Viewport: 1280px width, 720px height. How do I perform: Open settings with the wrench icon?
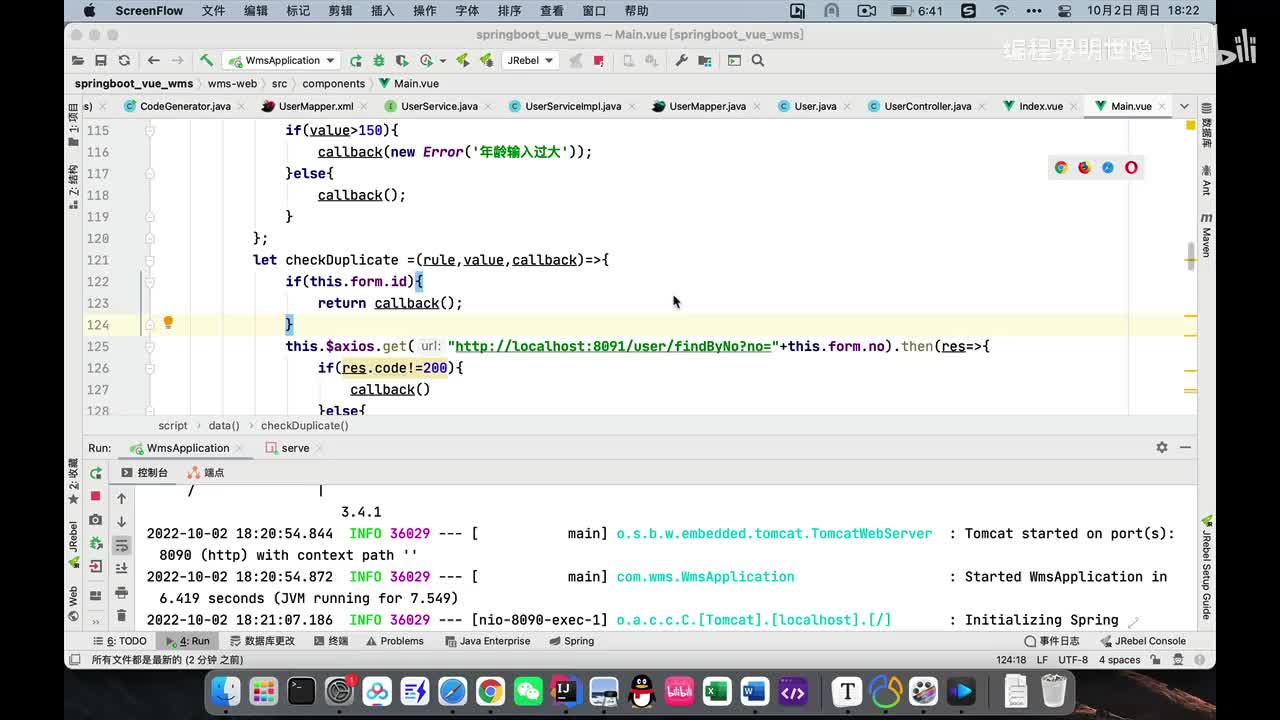682,61
